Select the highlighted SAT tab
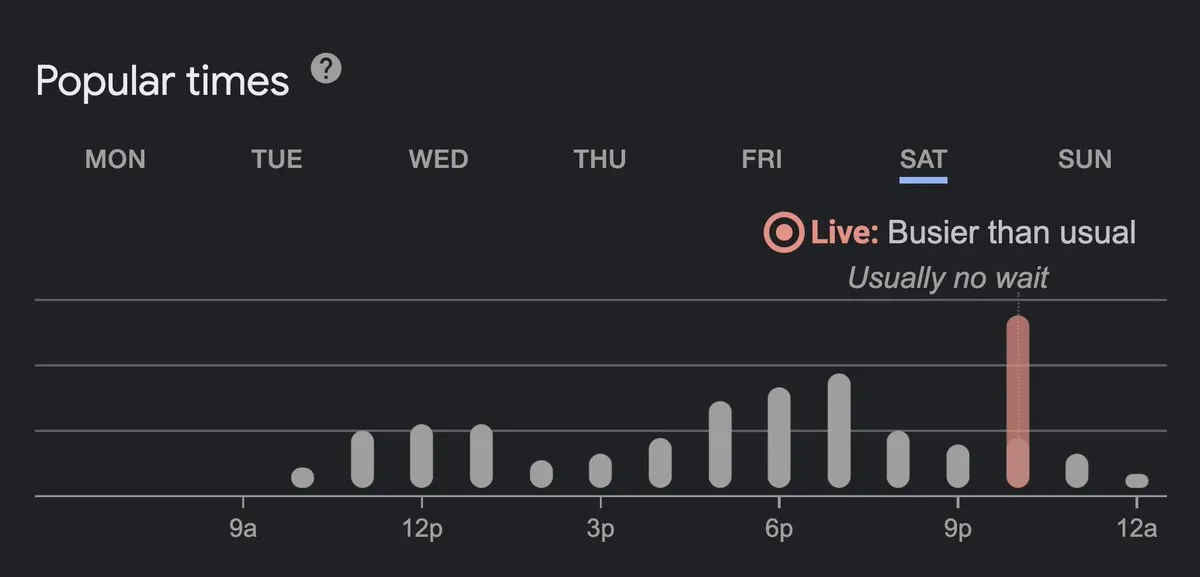Image resolution: width=1200 pixels, height=577 pixels. click(923, 159)
